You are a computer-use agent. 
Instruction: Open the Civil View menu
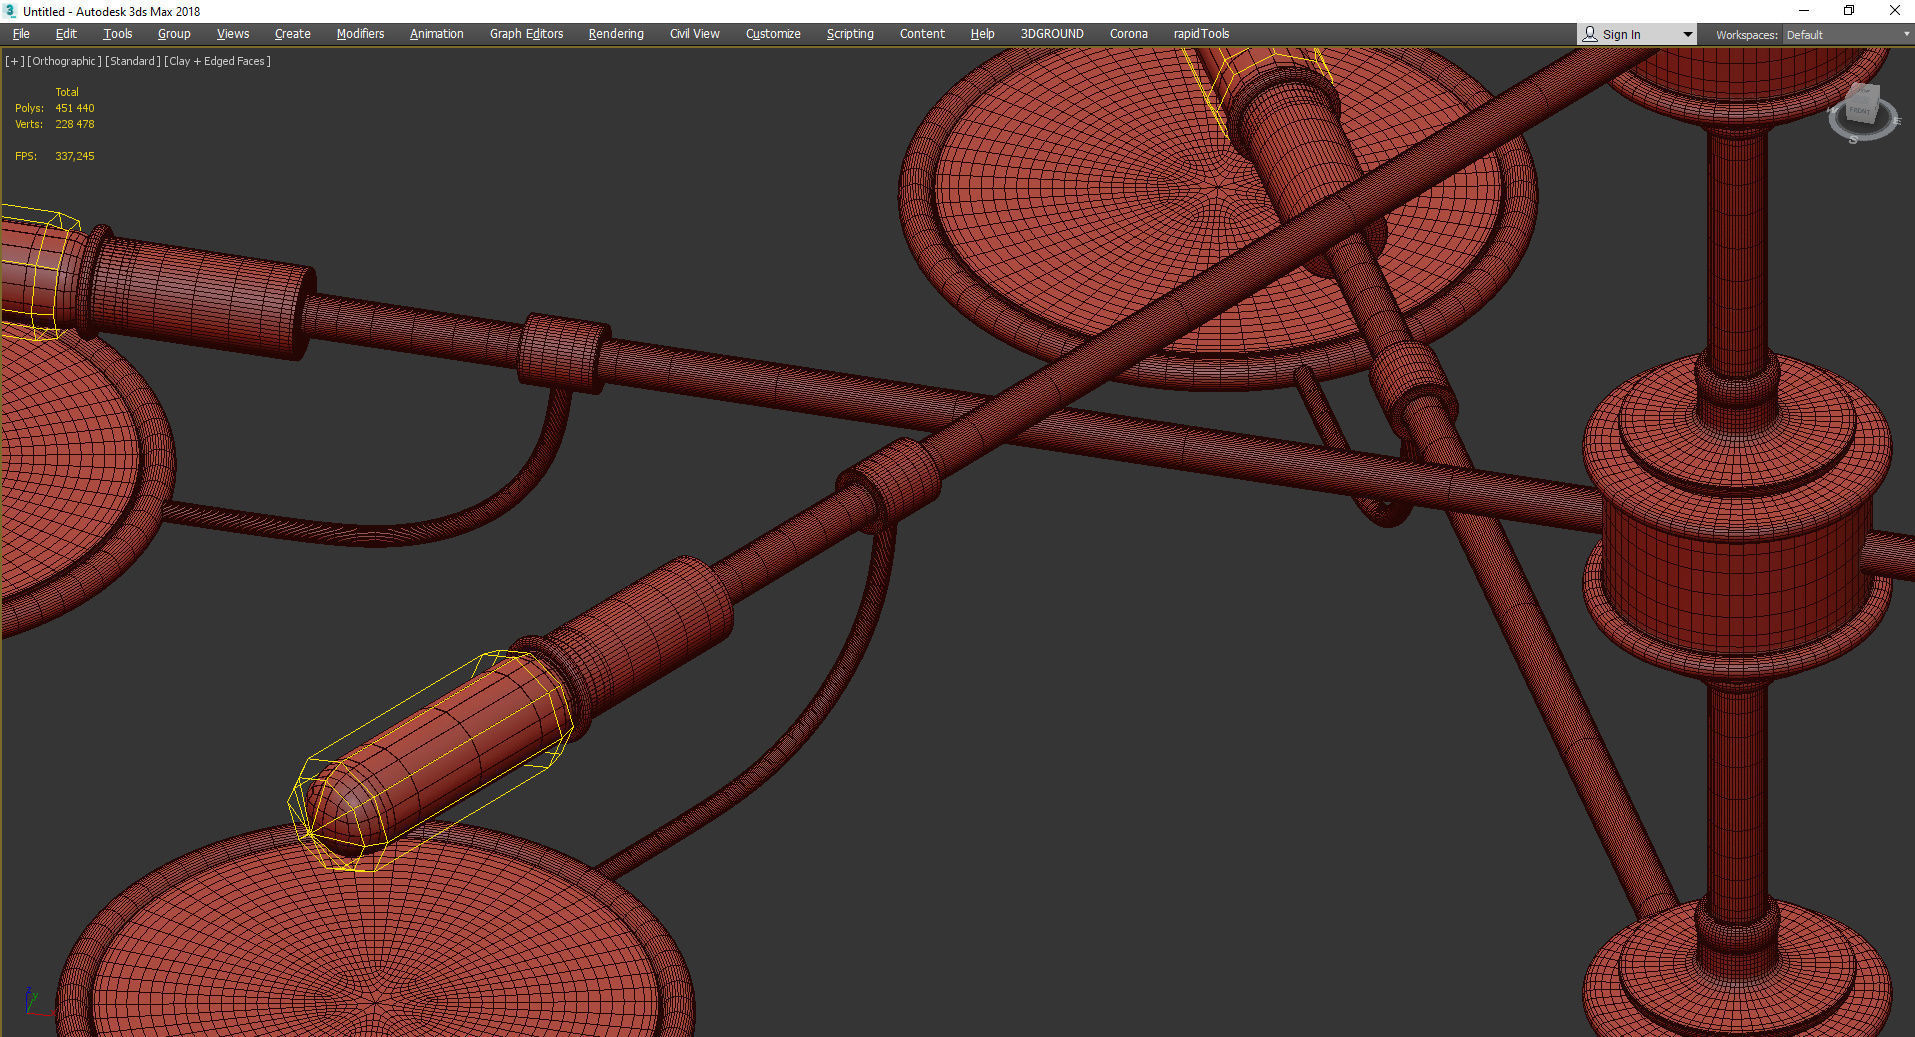pyautogui.click(x=694, y=34)
